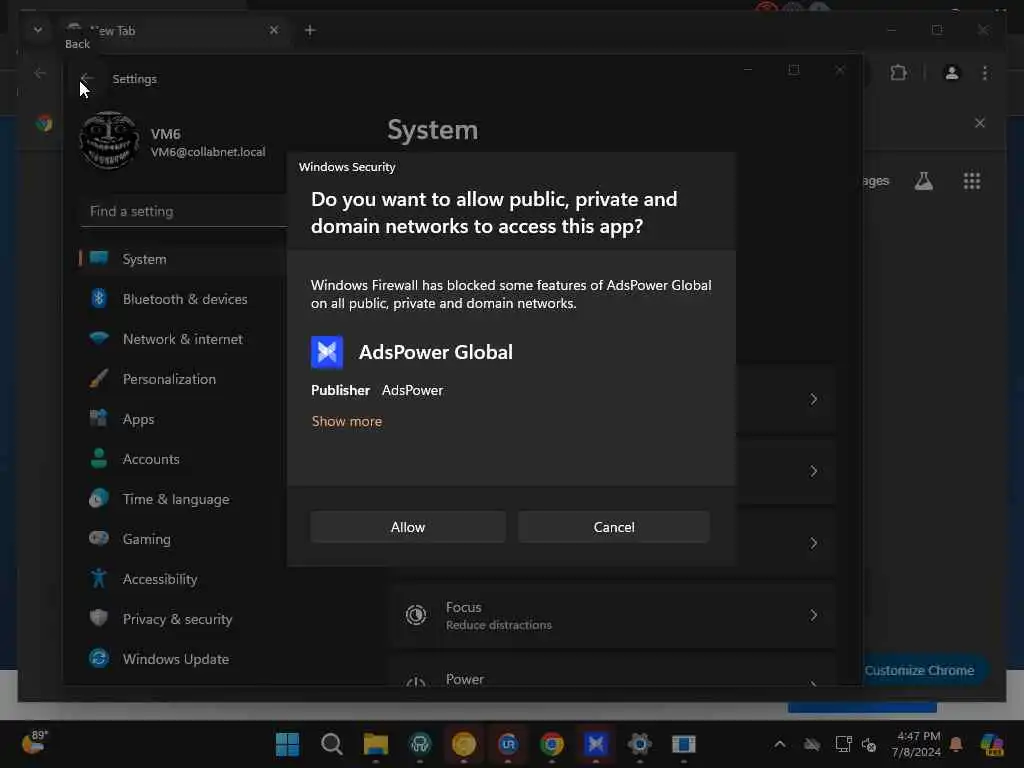Open Copilot icon in taskbar corner
This screenshot has width=1024, height=768.
992,744
